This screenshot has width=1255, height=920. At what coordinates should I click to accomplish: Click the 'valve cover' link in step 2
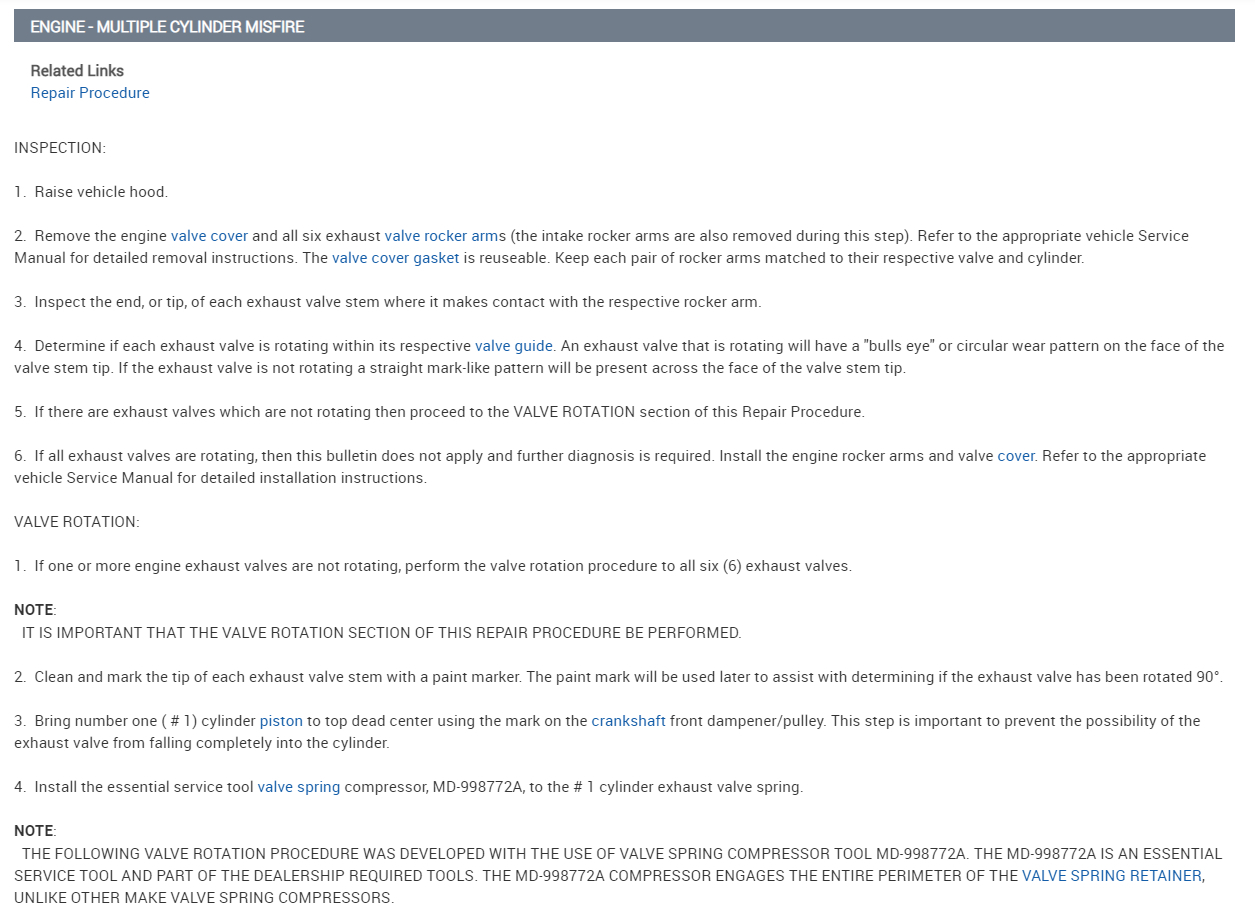click(209, 236)
